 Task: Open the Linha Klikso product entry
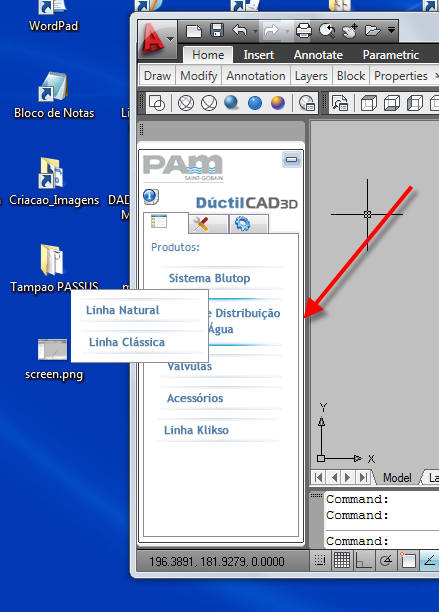[218, 430]
